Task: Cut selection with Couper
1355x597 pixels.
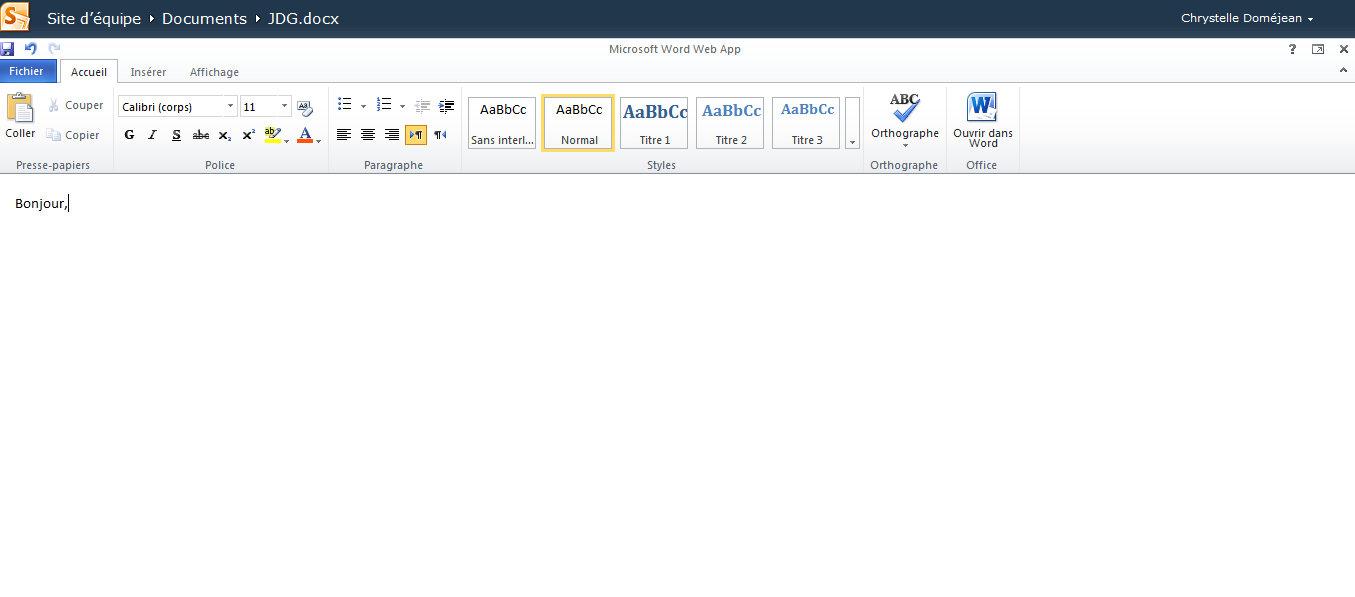Action: 75,105
